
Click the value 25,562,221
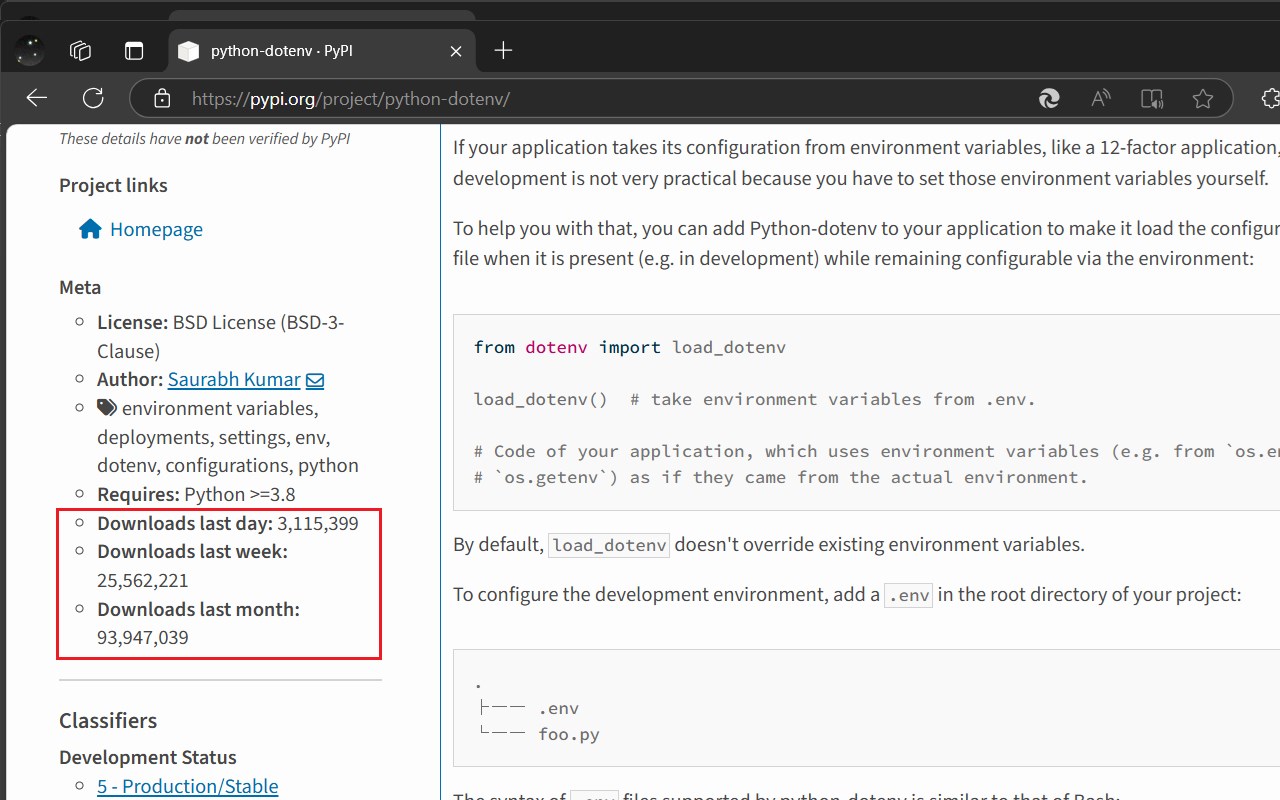click(143, 580)
